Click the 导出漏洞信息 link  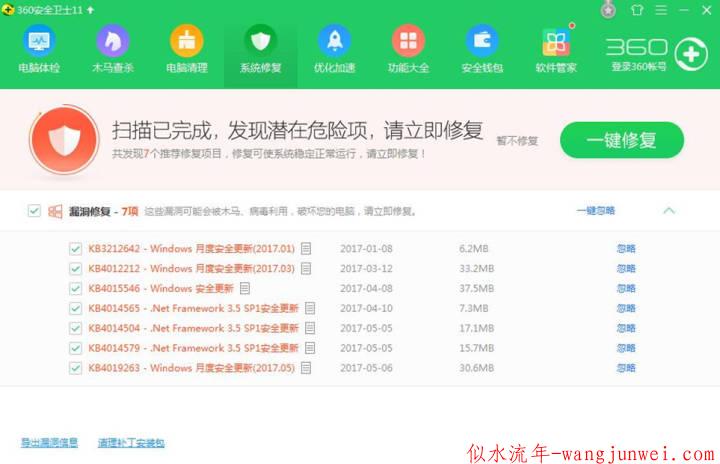[50, 442]
